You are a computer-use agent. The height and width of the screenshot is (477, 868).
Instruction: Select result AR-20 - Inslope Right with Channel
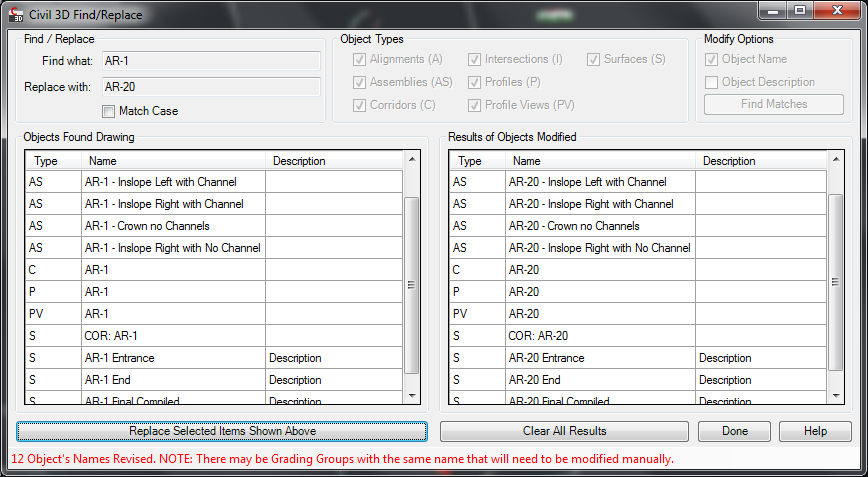[638, 204]
